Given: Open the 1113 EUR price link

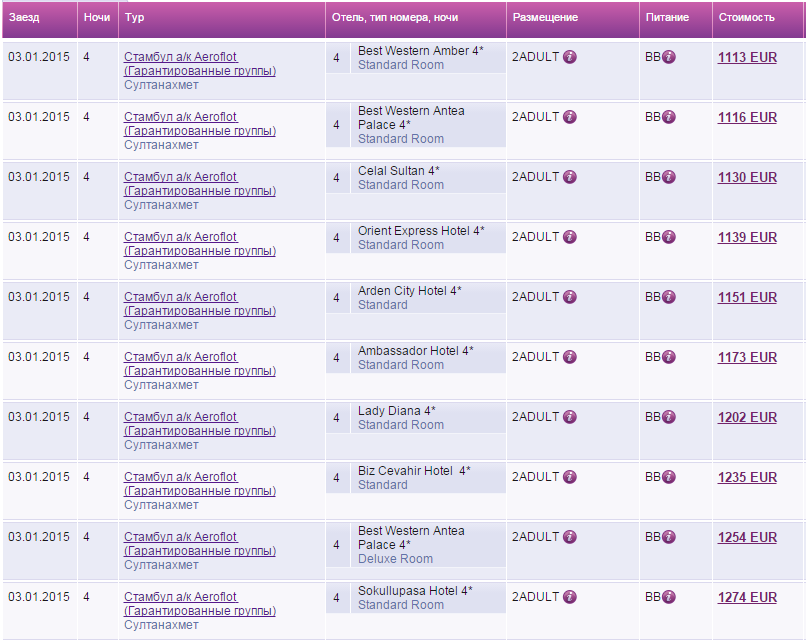Looking at the screenshot, I should pos(747,58).
